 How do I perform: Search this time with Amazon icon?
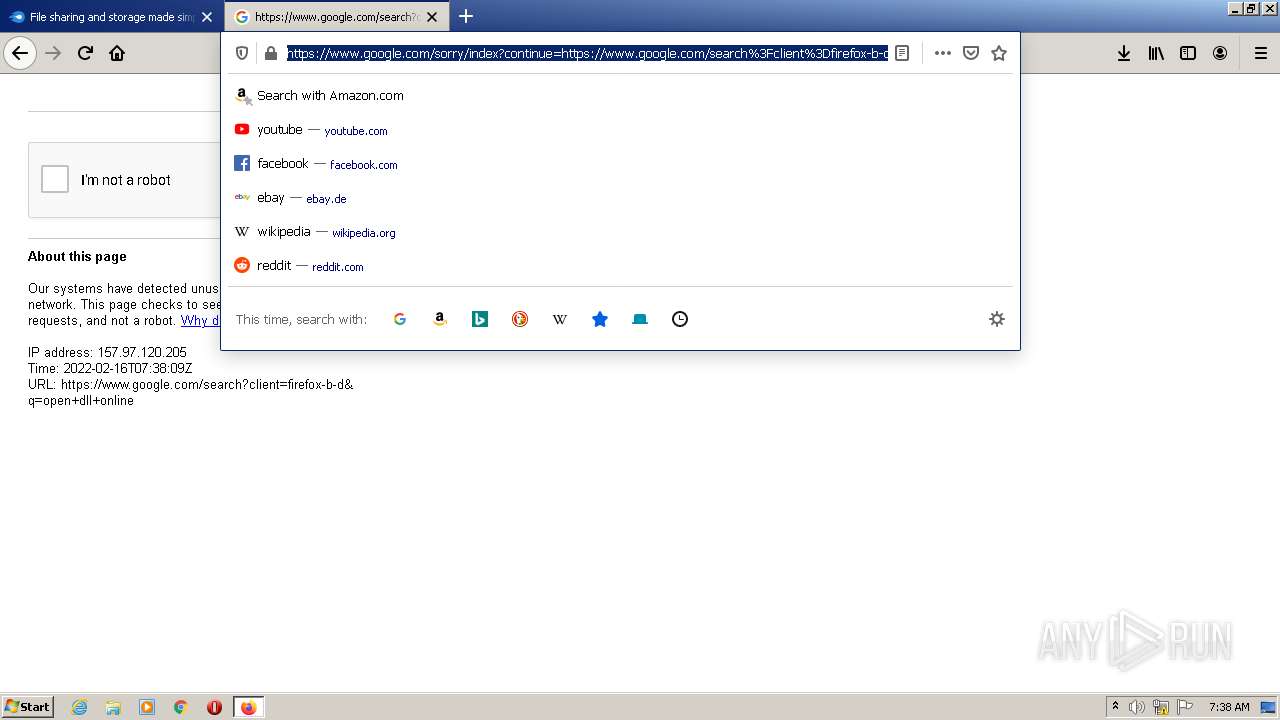pos(440,319)
